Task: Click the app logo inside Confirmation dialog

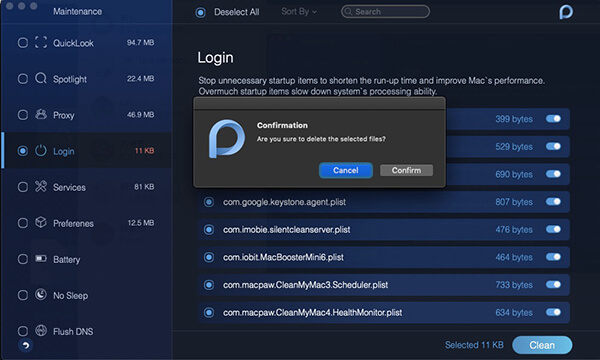Action: (227, 139)
